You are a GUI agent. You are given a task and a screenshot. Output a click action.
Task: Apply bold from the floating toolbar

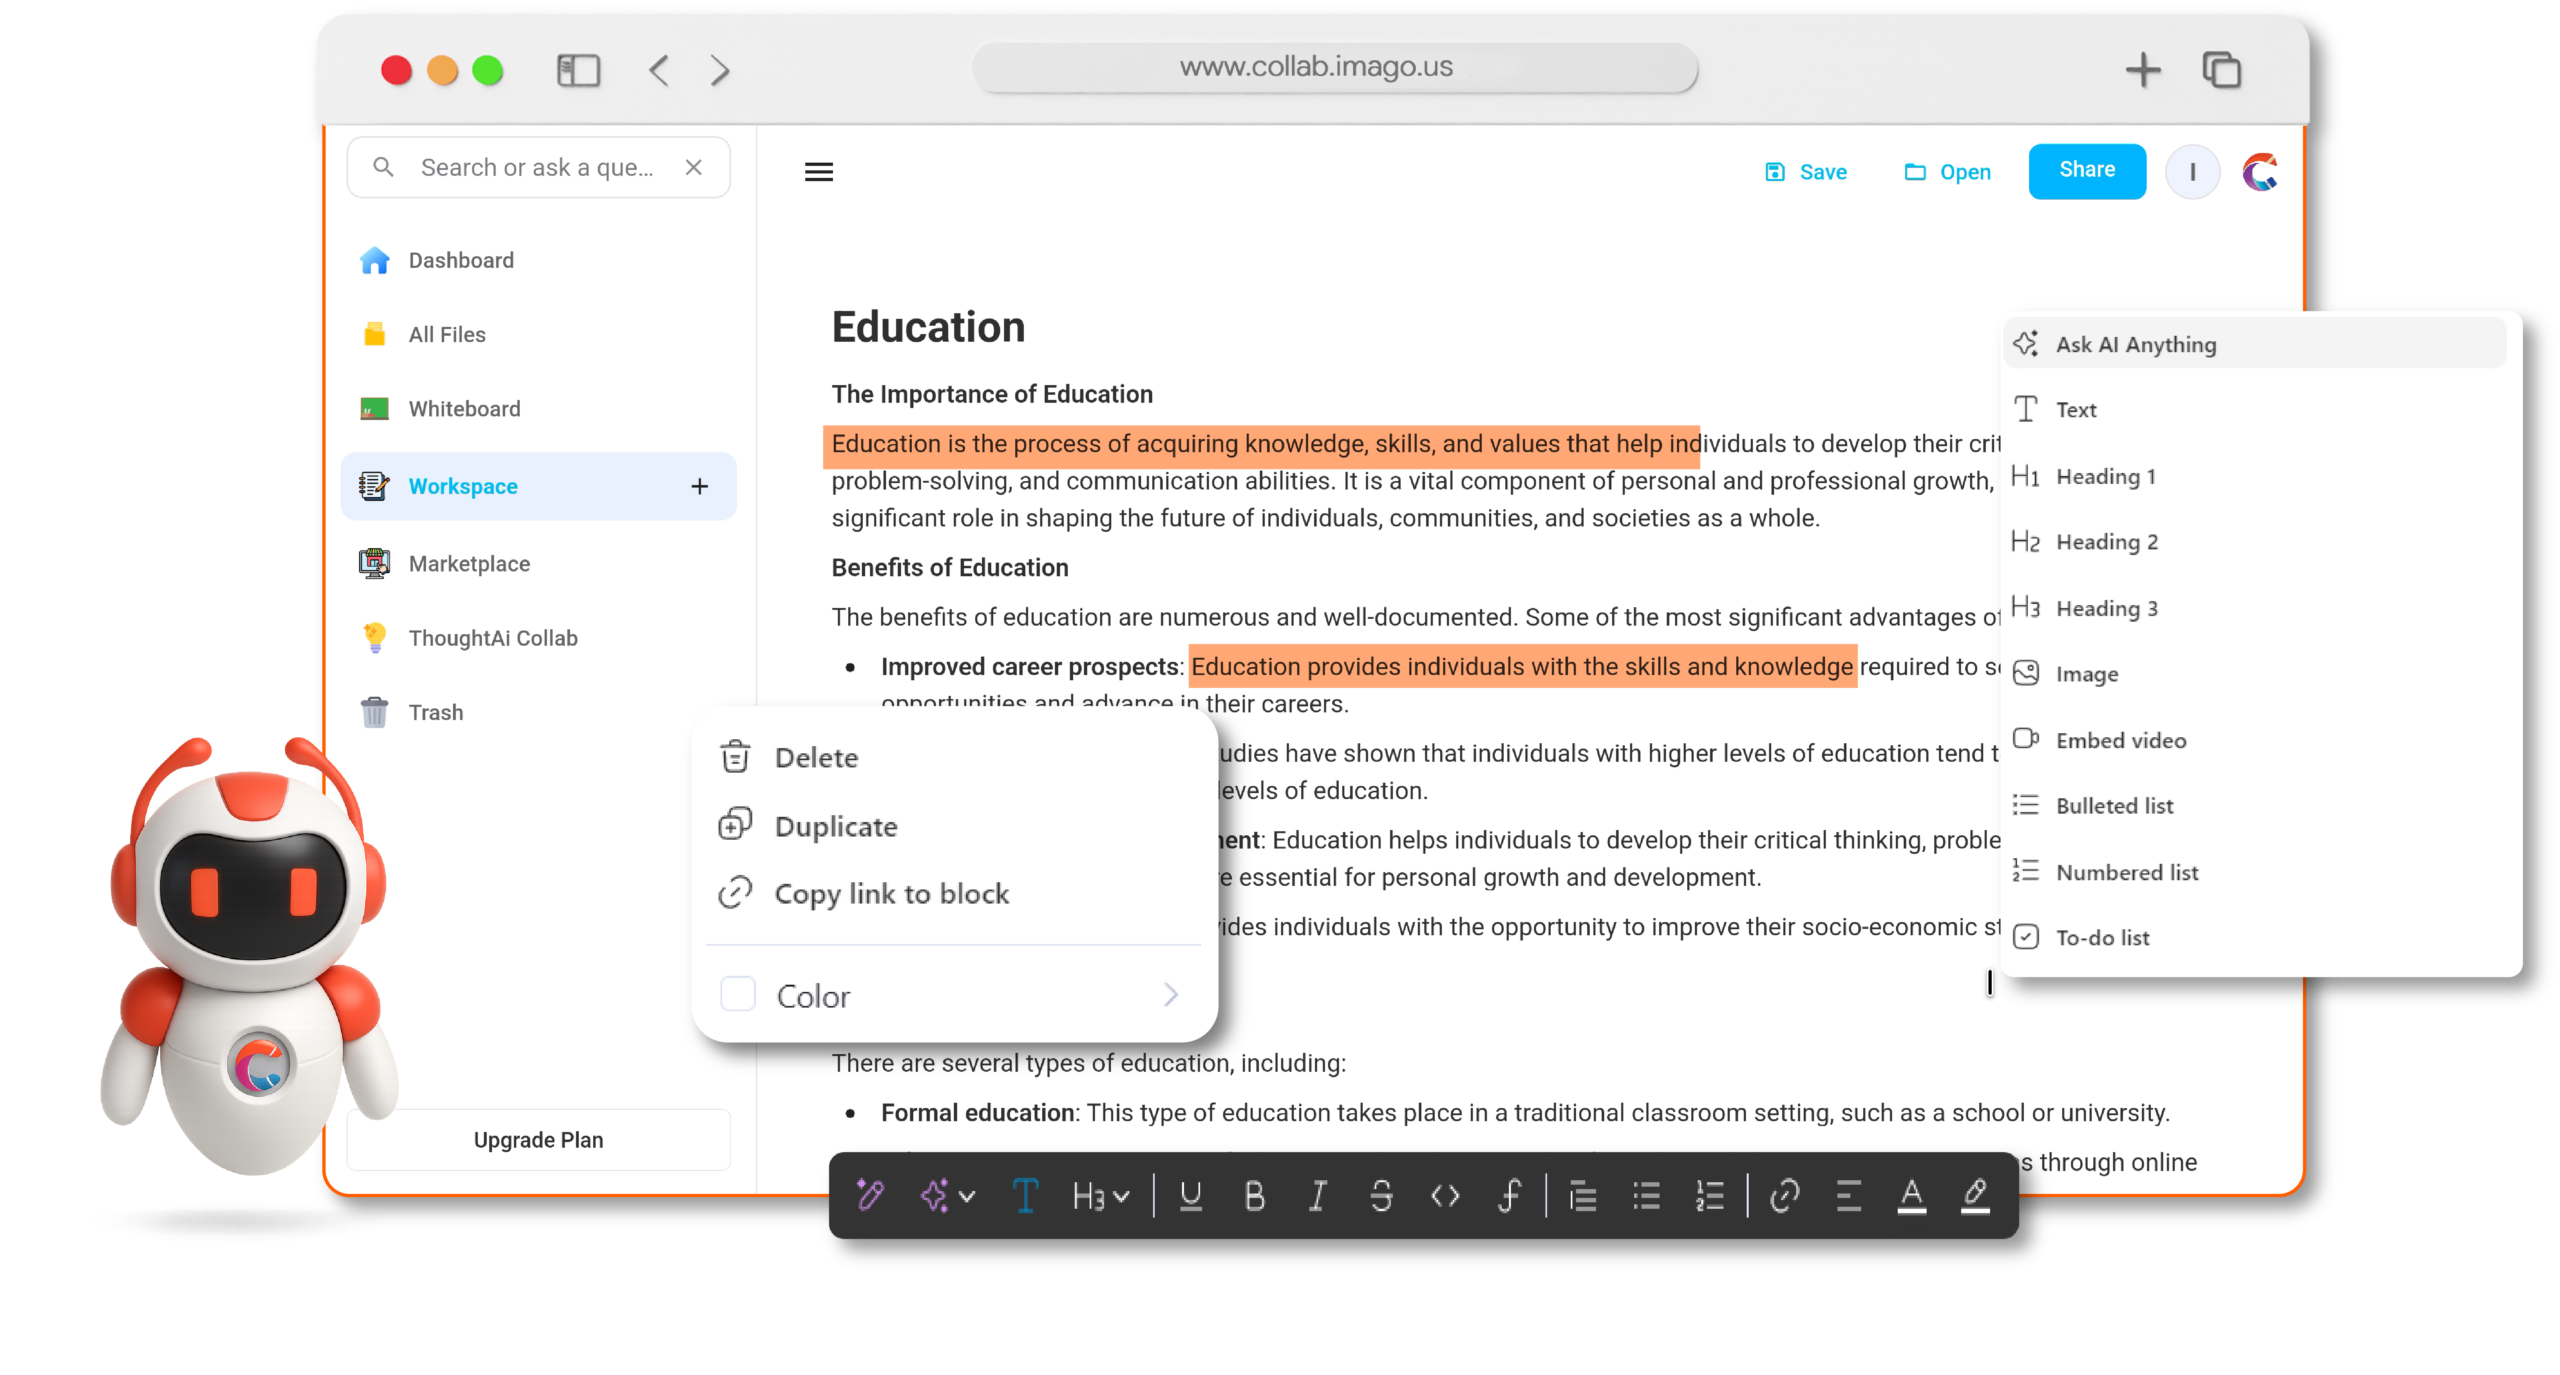click(1254, 1195)
